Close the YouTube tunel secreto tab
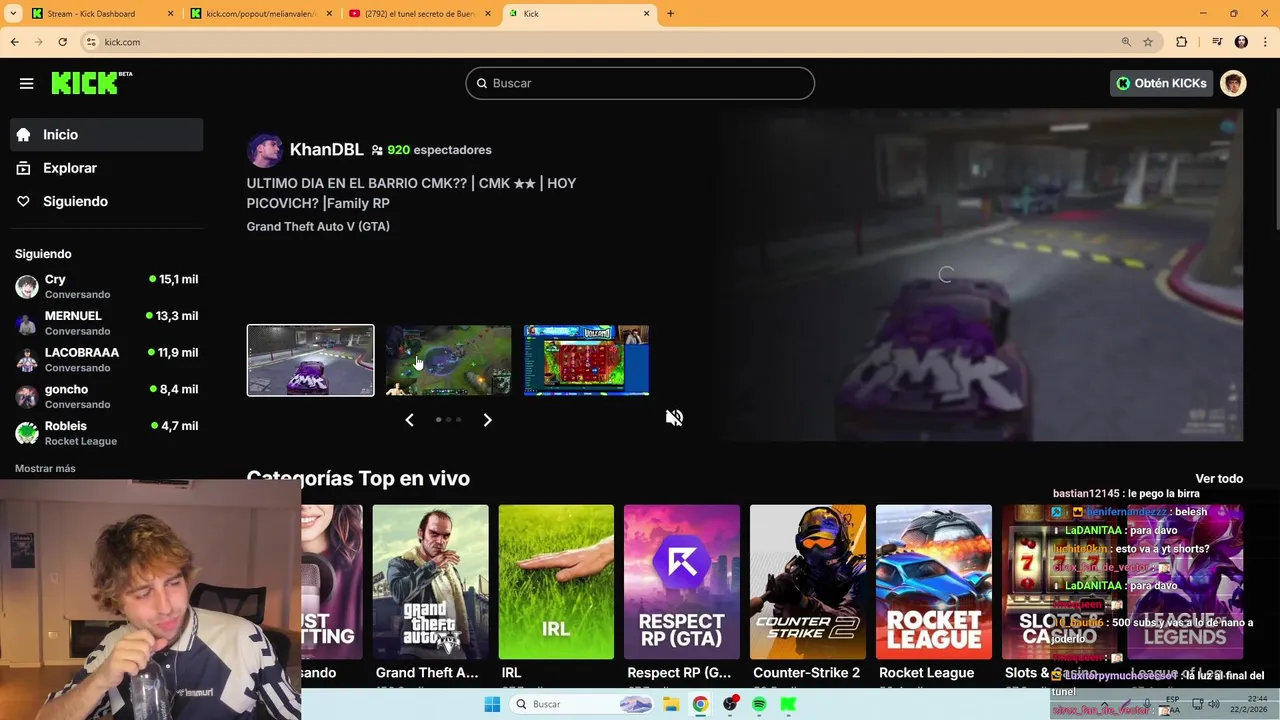 tap(488, 14)
